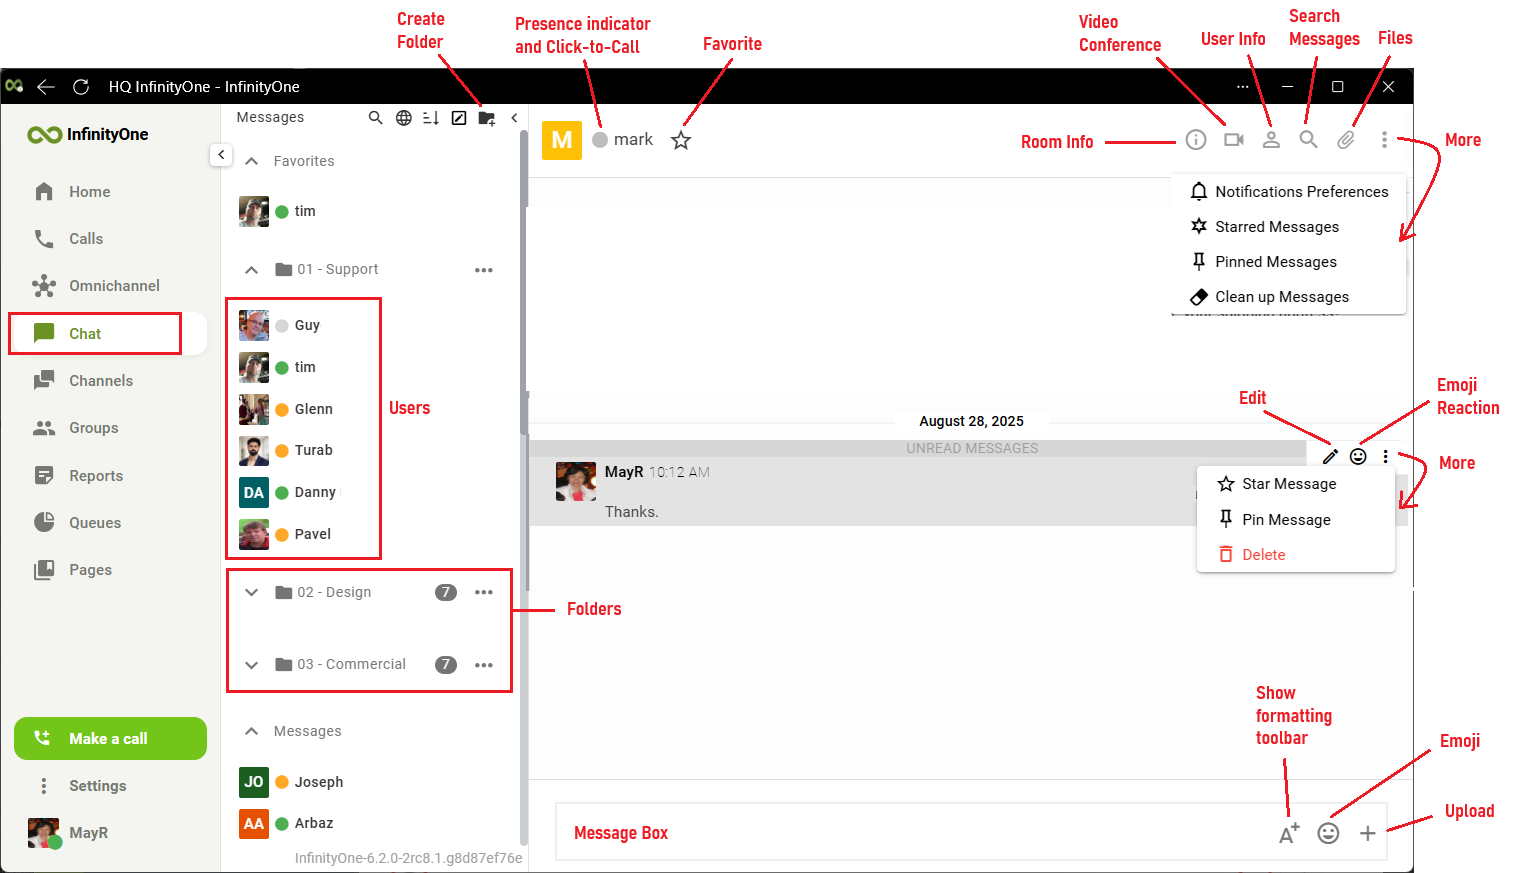This screenshot has width=1523, height=873.
Task: Choose Notifications Preferences from More menu
Action: [x=1289, y=192]
